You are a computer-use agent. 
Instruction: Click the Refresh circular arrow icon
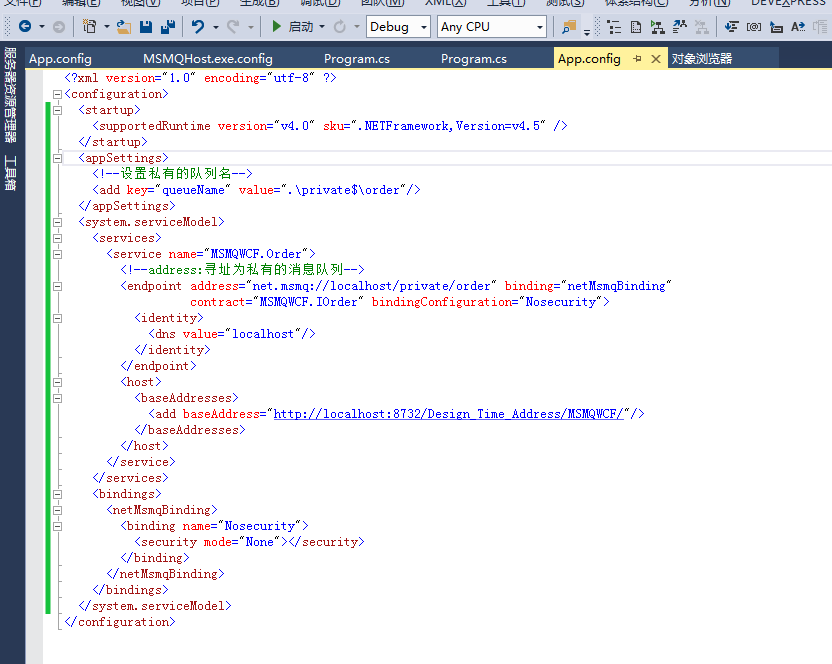pyautogui.click(x=340, y=27)
